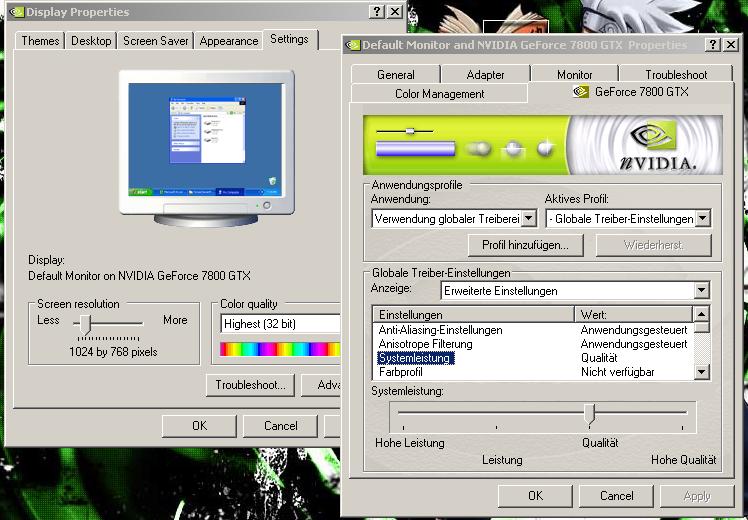748x520 pixels.
Task: Click the Einstellungen column header
Action: pos(473,314)
